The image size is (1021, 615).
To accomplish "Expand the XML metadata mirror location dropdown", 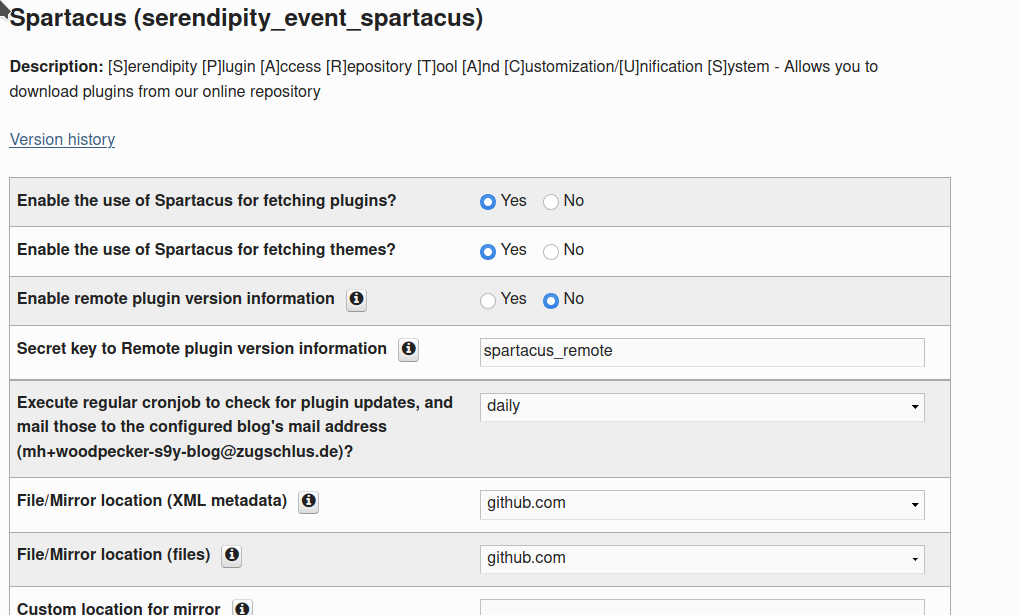I will (x=702, y=504).
